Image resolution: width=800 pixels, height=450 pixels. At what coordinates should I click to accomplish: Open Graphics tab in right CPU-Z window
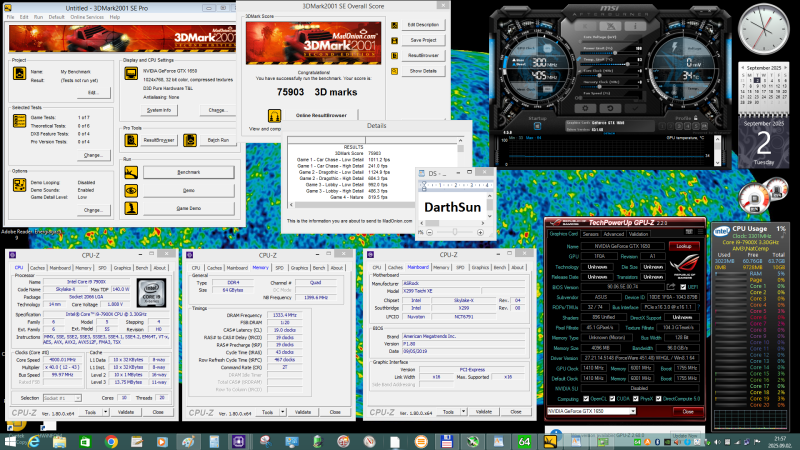(x=480, y=267)
